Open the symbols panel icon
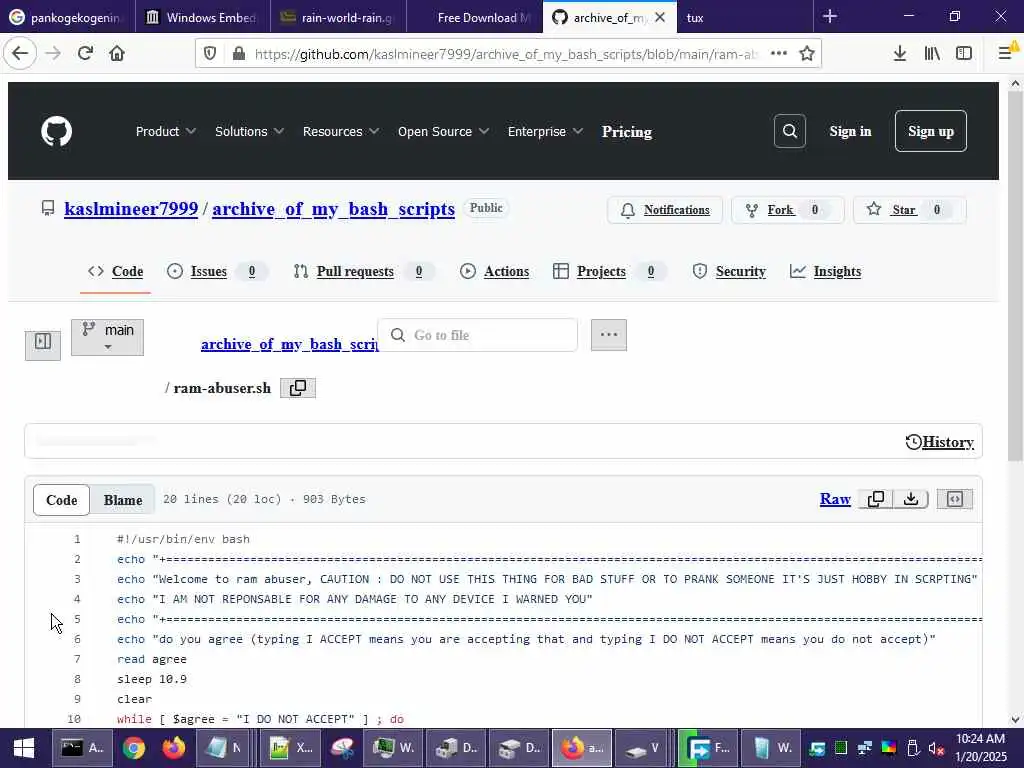The width and height of the screenshot is (1024, 768). click(955, 499)
